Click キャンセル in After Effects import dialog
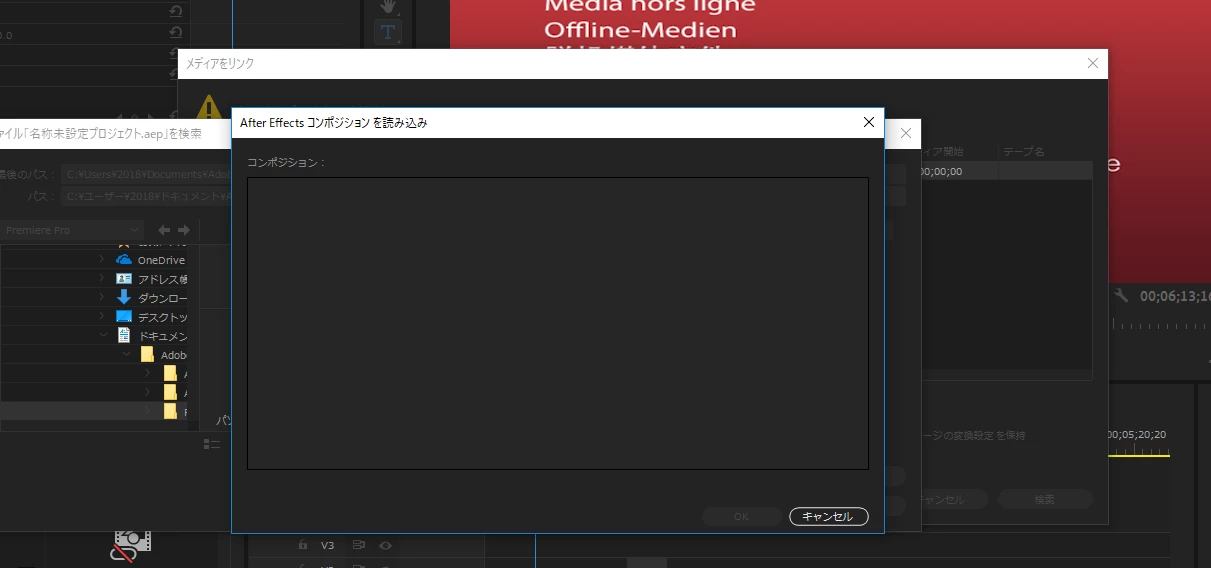Viewport: 1211px width, 568px height. (828, 516)
